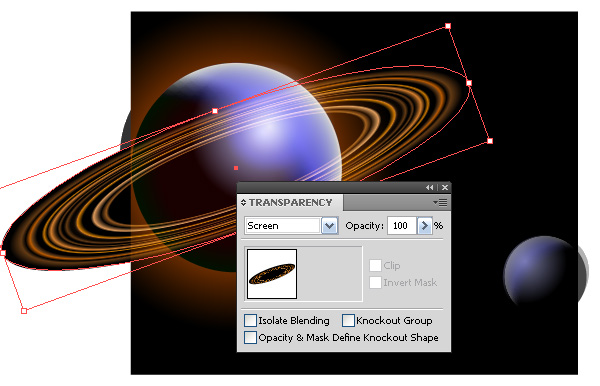
Task: Select the small purple moon sphere
Action: point(540,270)
